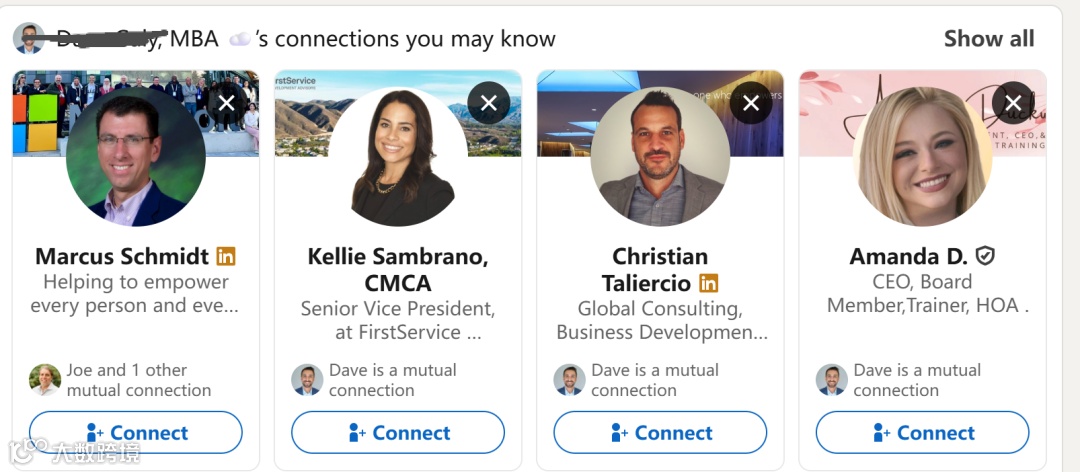Image resolution: width=1080 pixels, height=472 pixels.
Task: Connect with Amanda D.
Action: [922, 433]
